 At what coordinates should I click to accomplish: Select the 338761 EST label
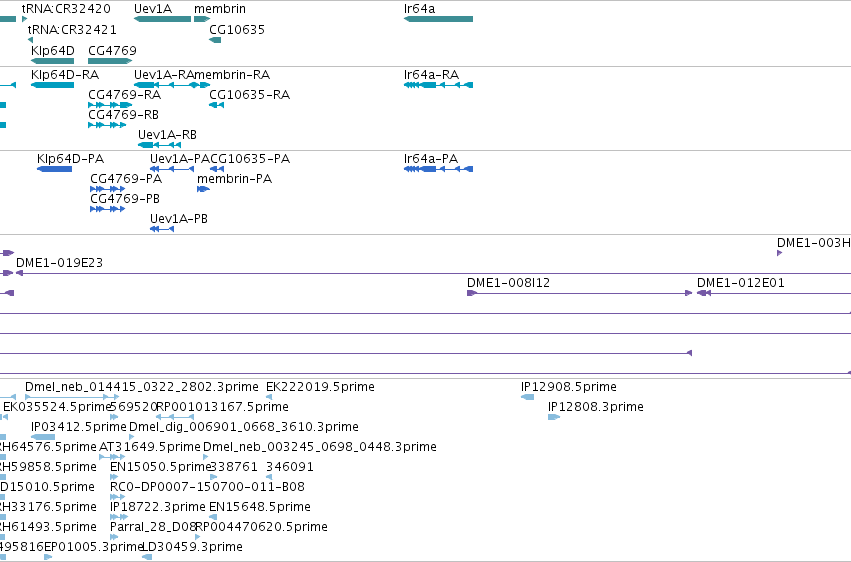[x=233, y=467]
